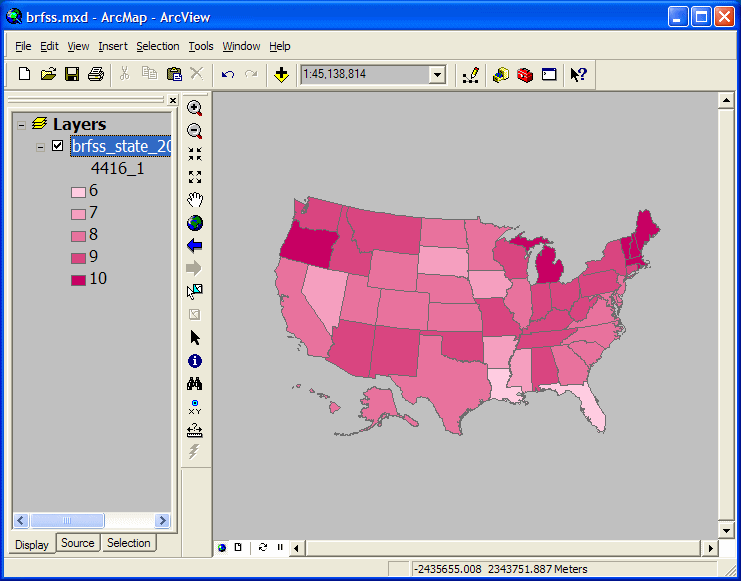Image resolution: width=741 pixels, height=581 pixels.
Task: Uncheck the brfss_state layer visibility checkbox
Action: 58,146
